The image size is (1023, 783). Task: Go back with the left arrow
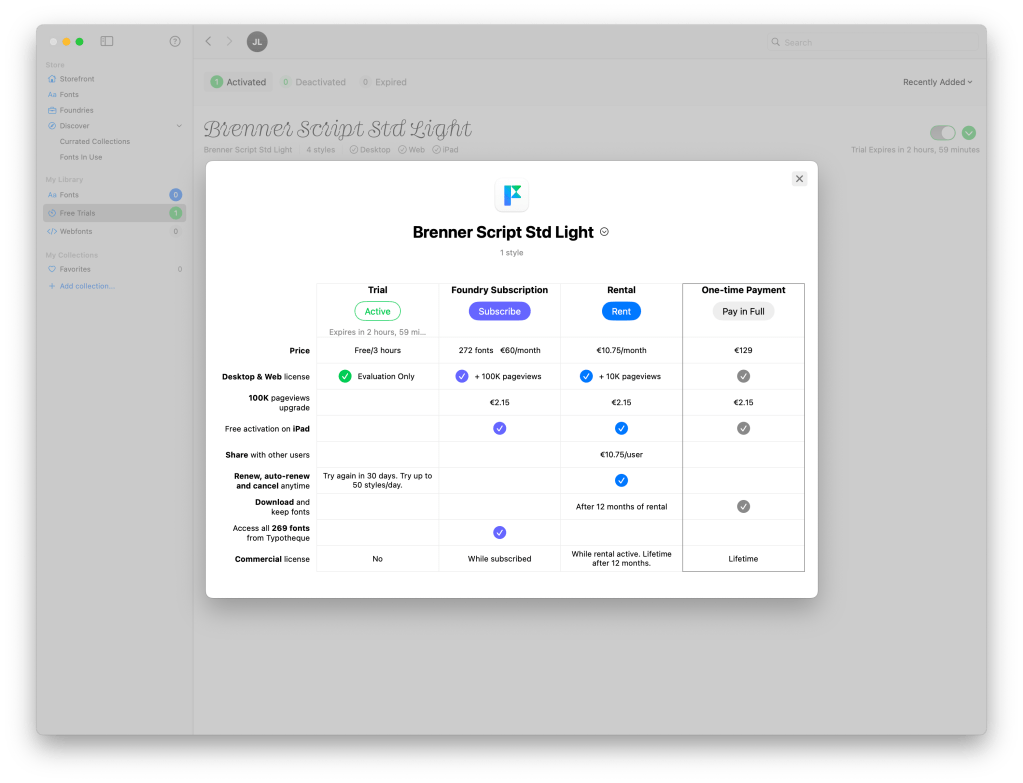(x=208, y=42)
